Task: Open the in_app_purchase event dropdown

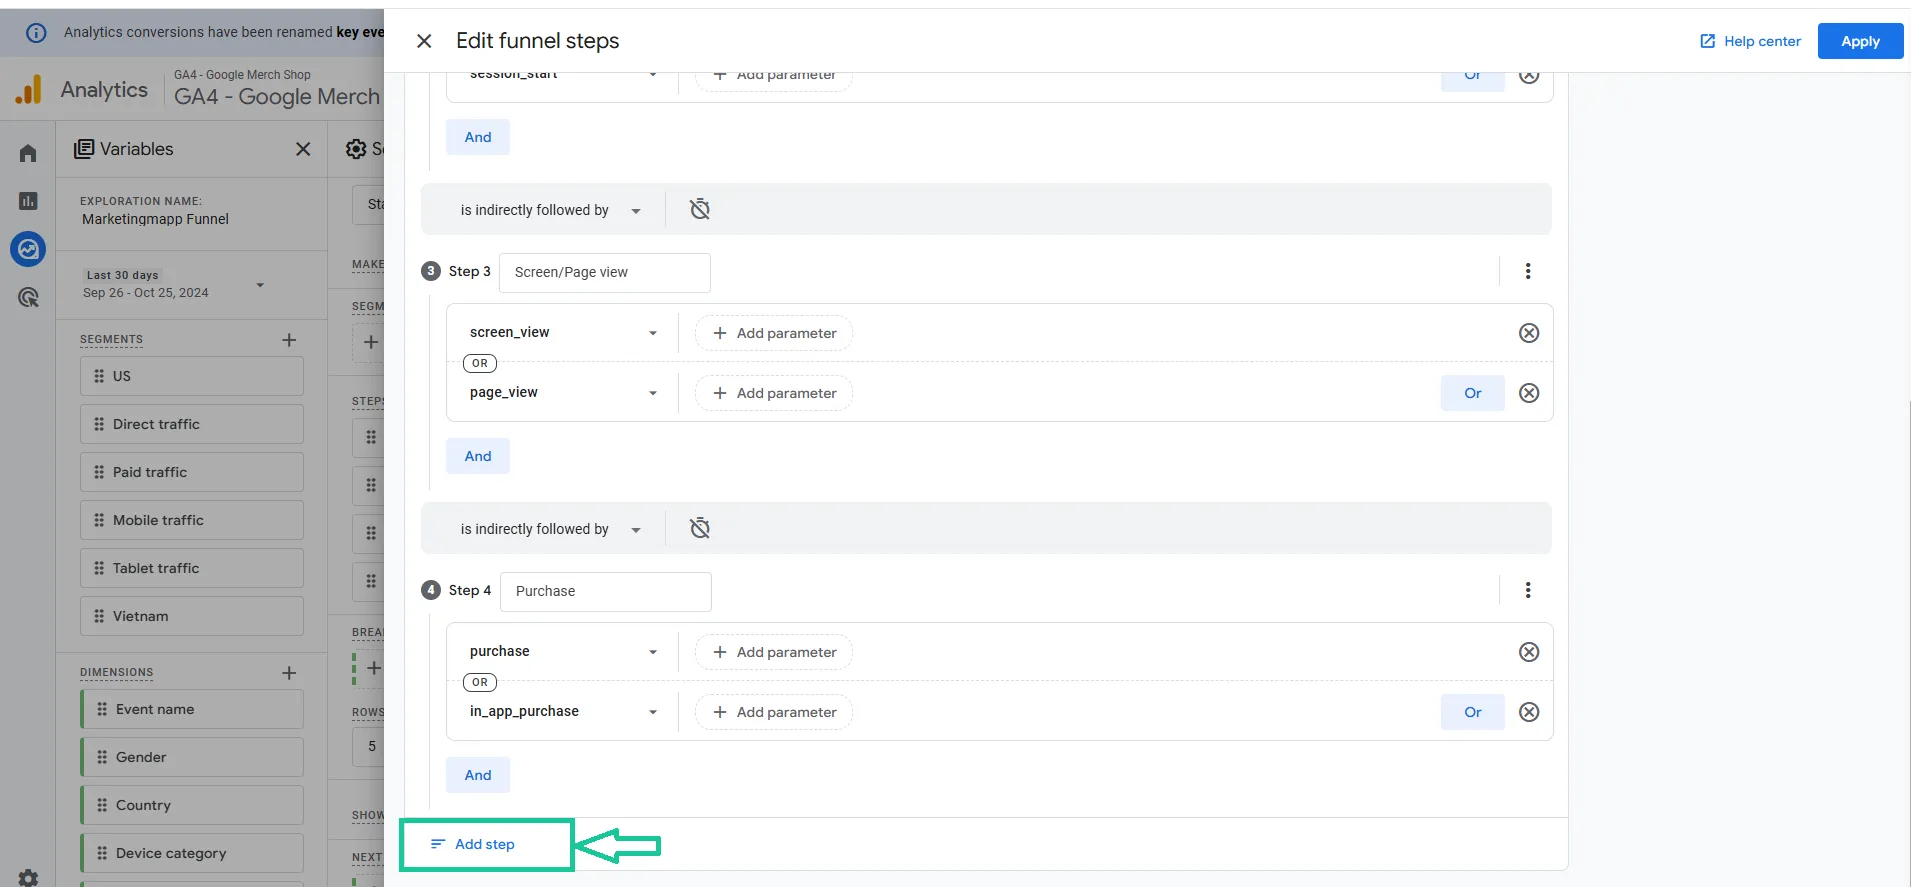Action: pos(563,712)
